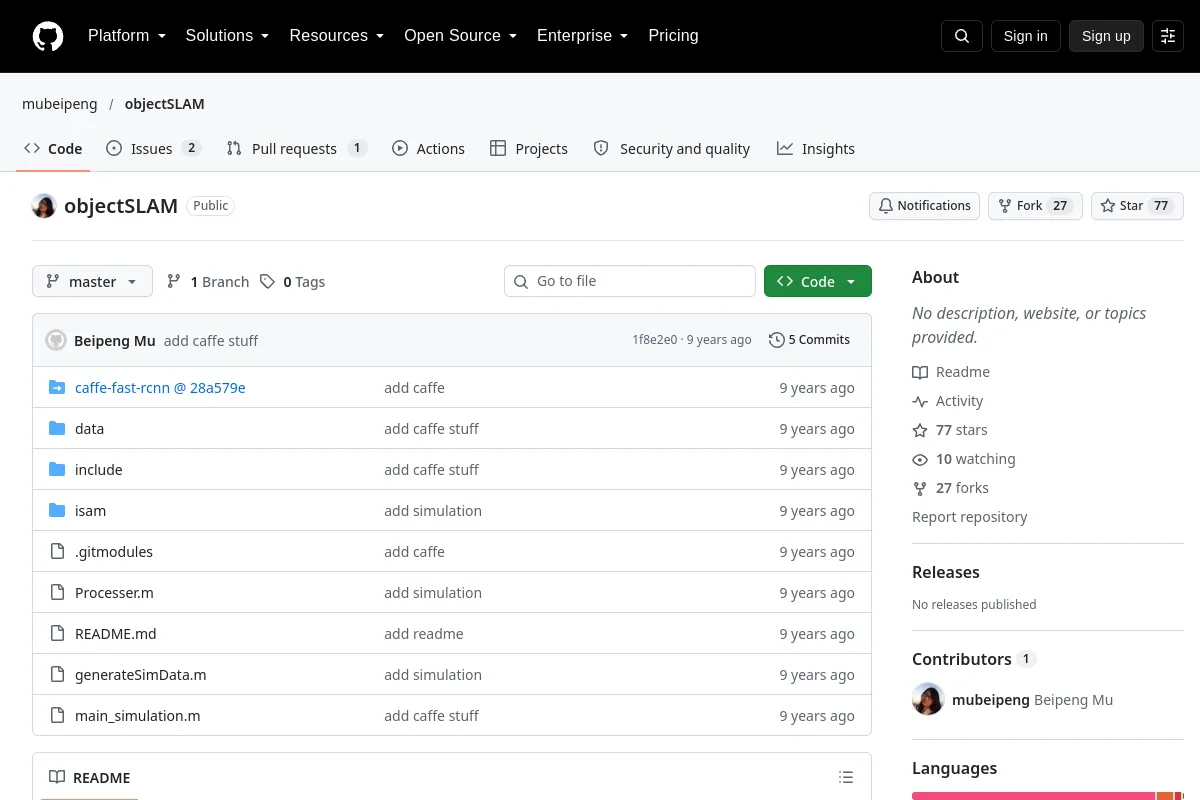Switch to the Insights tab

tap(816, 148)
